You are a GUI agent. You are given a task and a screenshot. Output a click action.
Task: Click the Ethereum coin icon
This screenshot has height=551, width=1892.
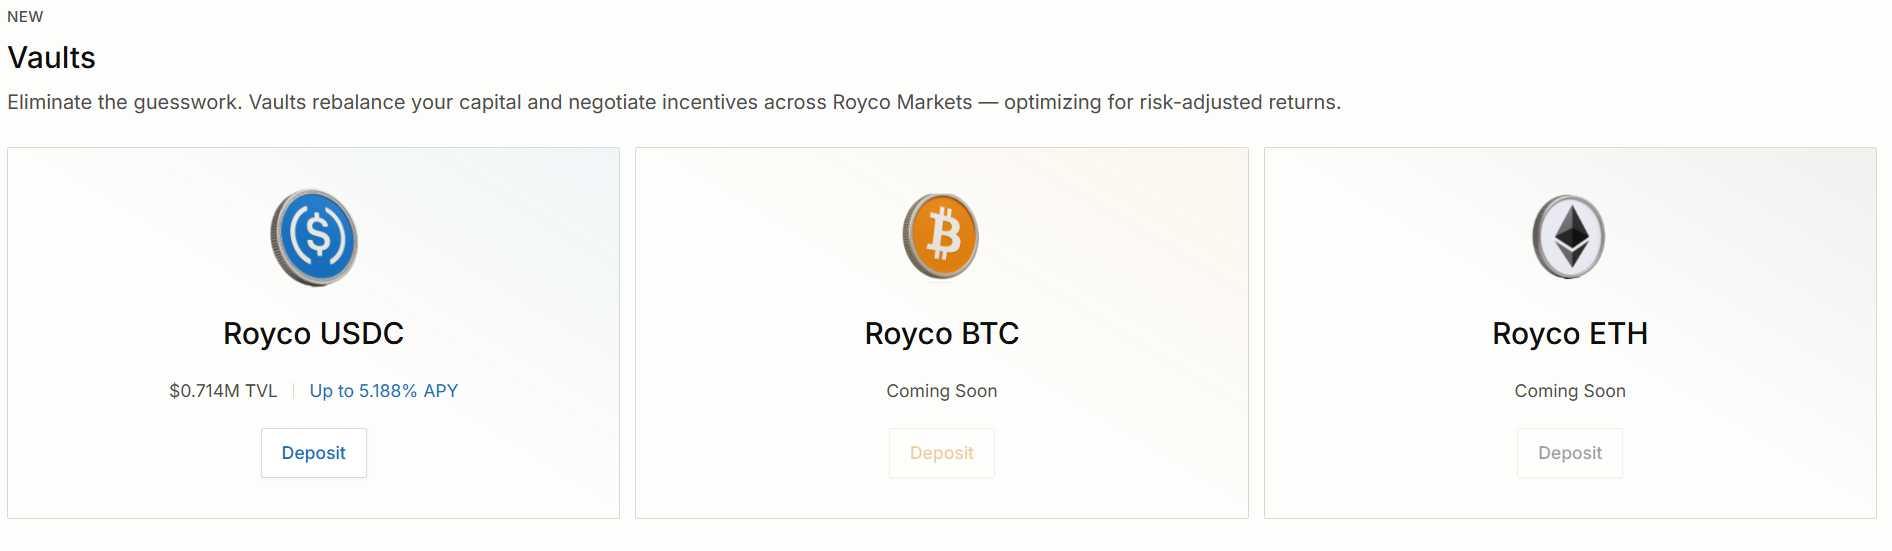pos(1569,237)
